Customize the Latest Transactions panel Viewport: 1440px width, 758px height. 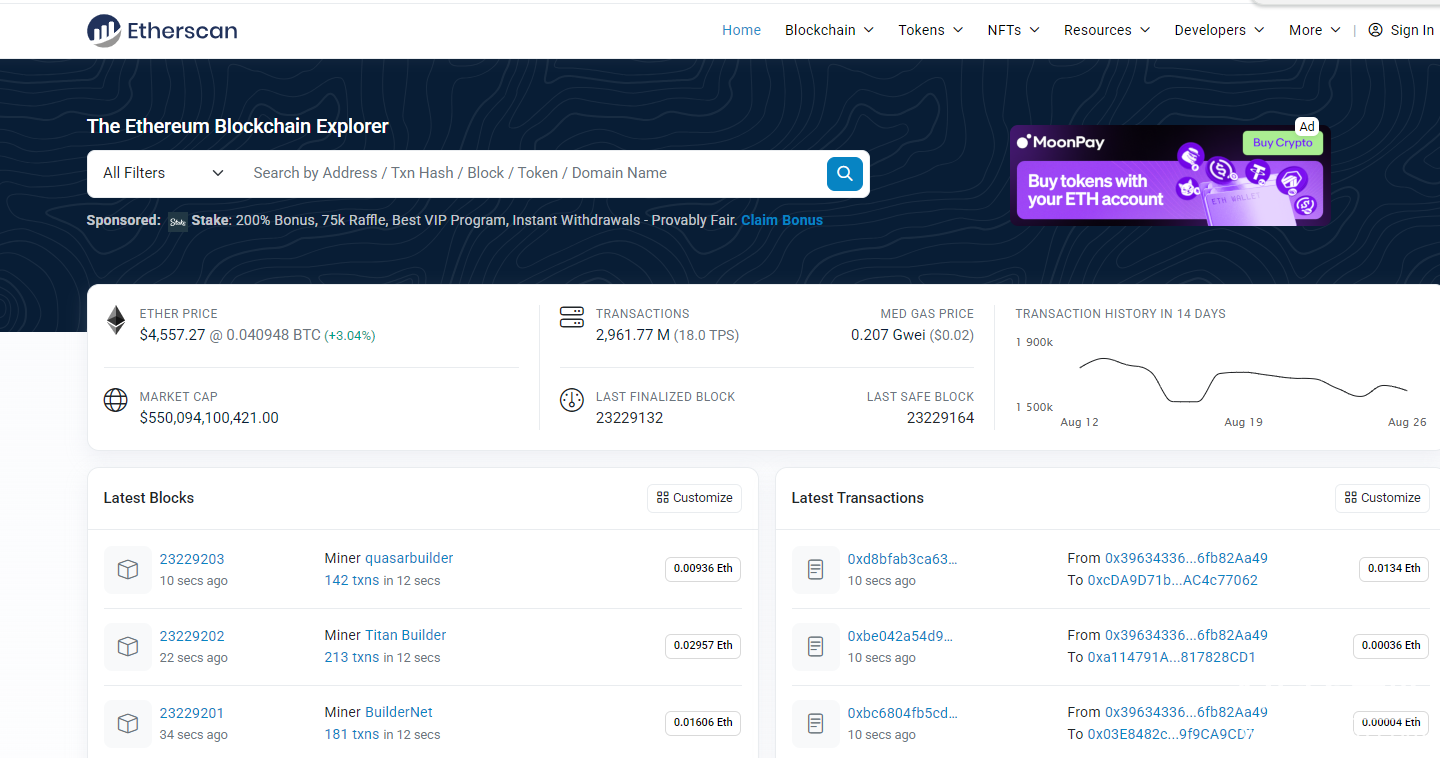pos(1382,498)
